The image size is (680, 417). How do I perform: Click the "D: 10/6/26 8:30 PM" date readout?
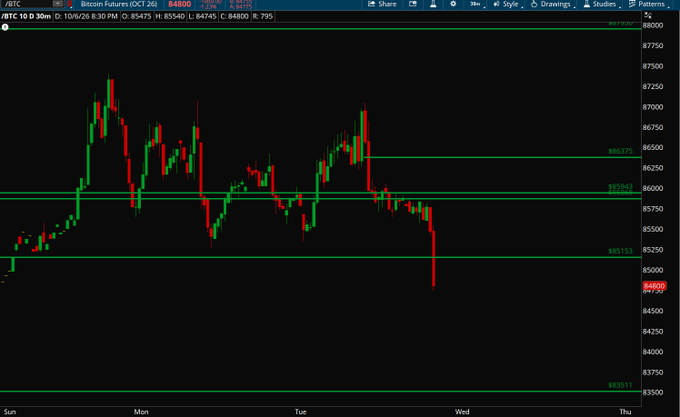(x=86, y=16)
